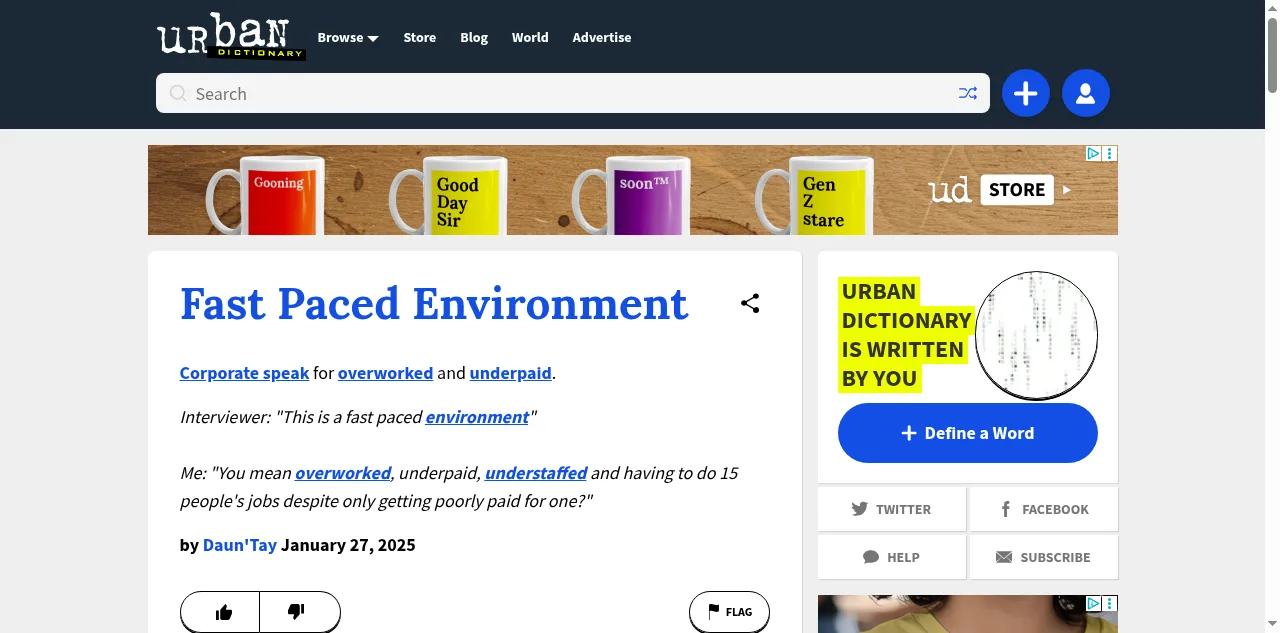Expand the Browse dropdown menu
Screen dimensions: 1280x633
tap(347, 38)
